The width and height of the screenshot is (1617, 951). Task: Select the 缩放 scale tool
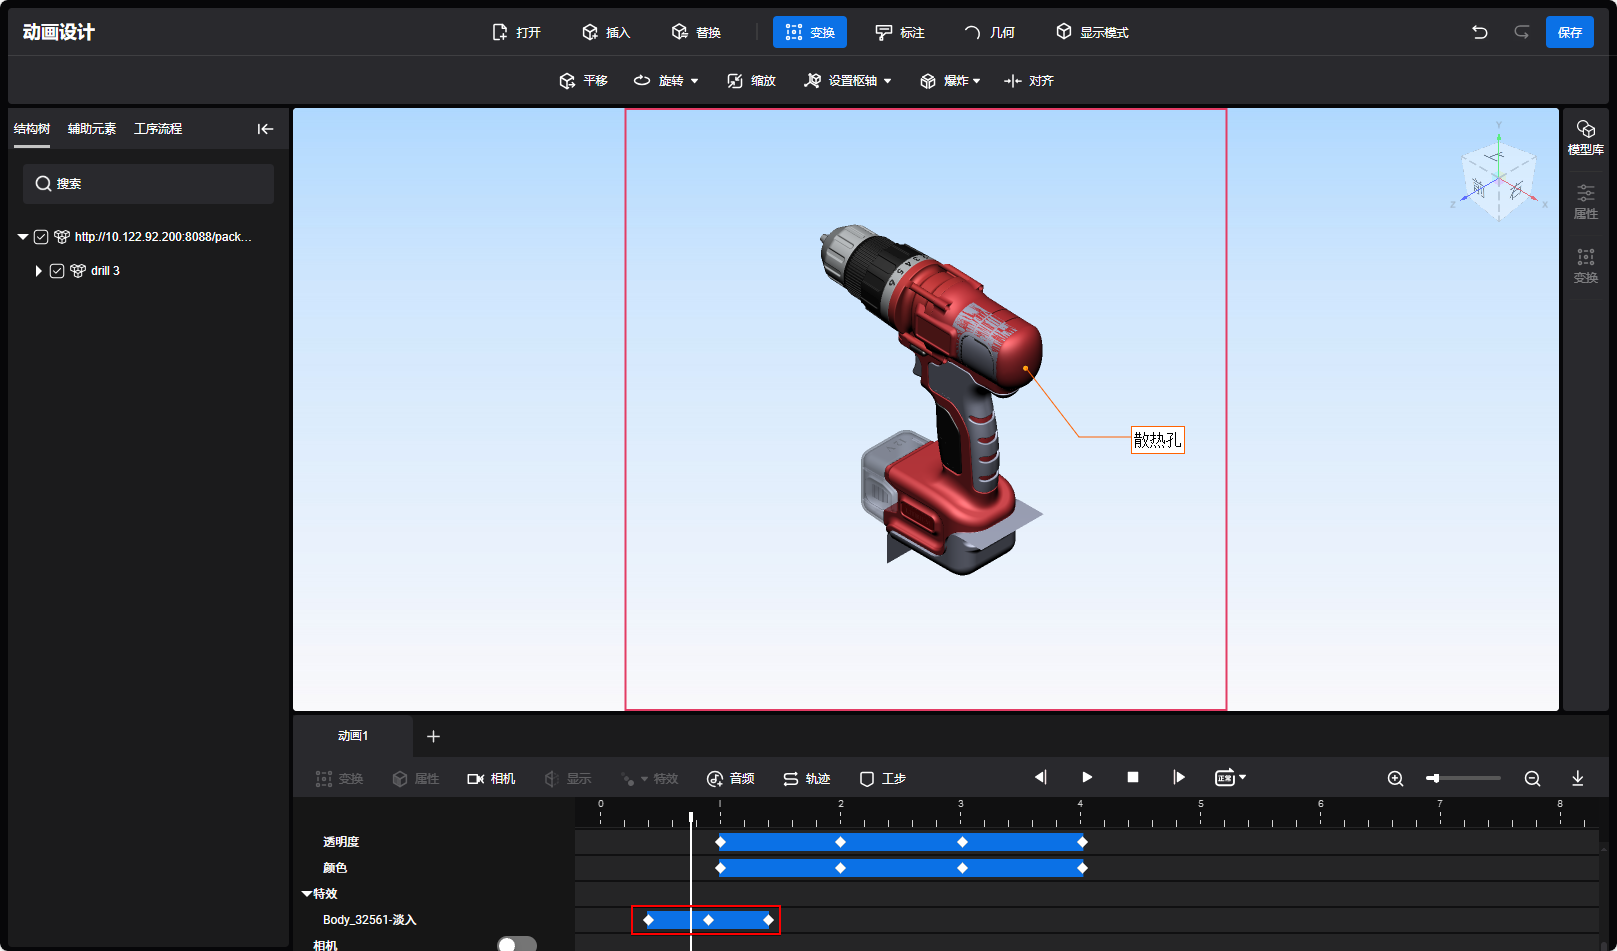coord(751,81)
